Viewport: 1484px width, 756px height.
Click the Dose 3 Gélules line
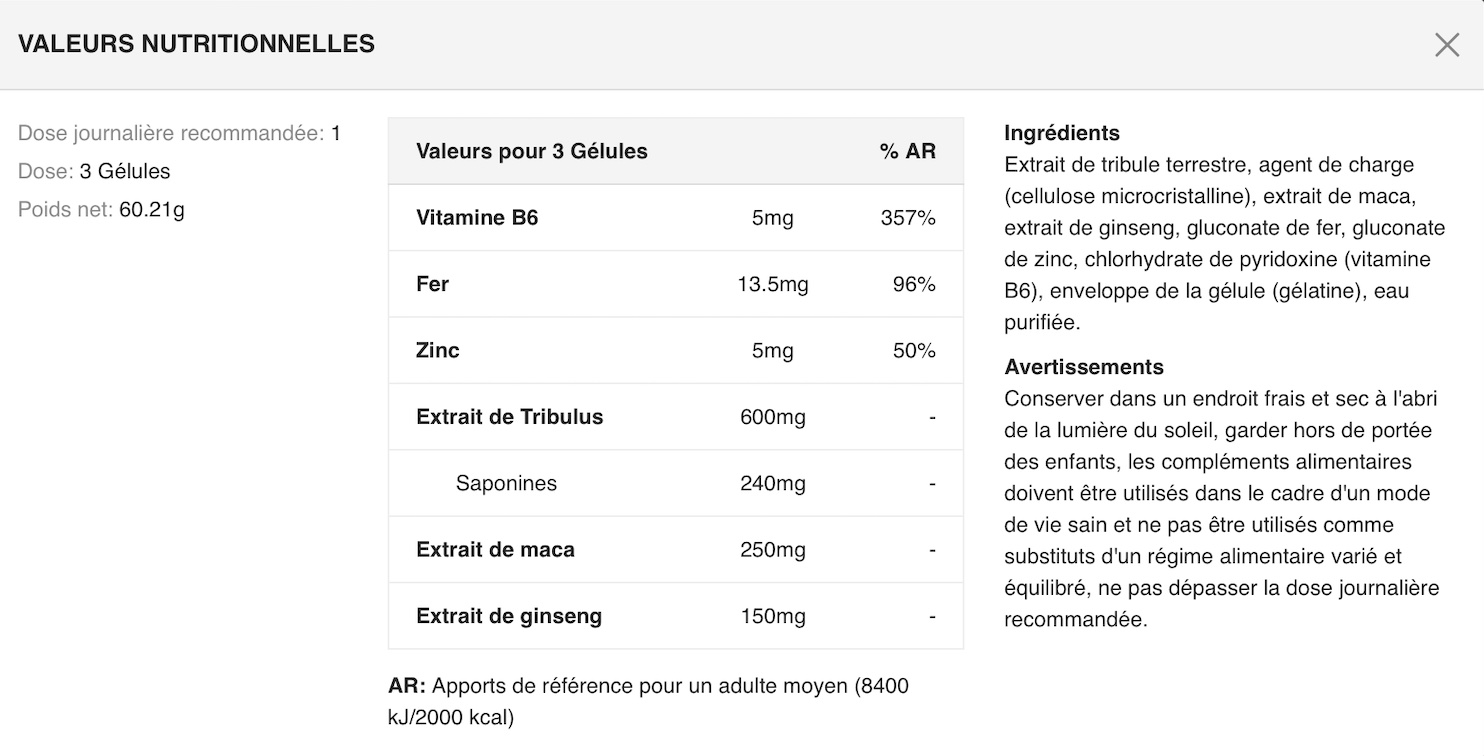[x=94, y=171]
